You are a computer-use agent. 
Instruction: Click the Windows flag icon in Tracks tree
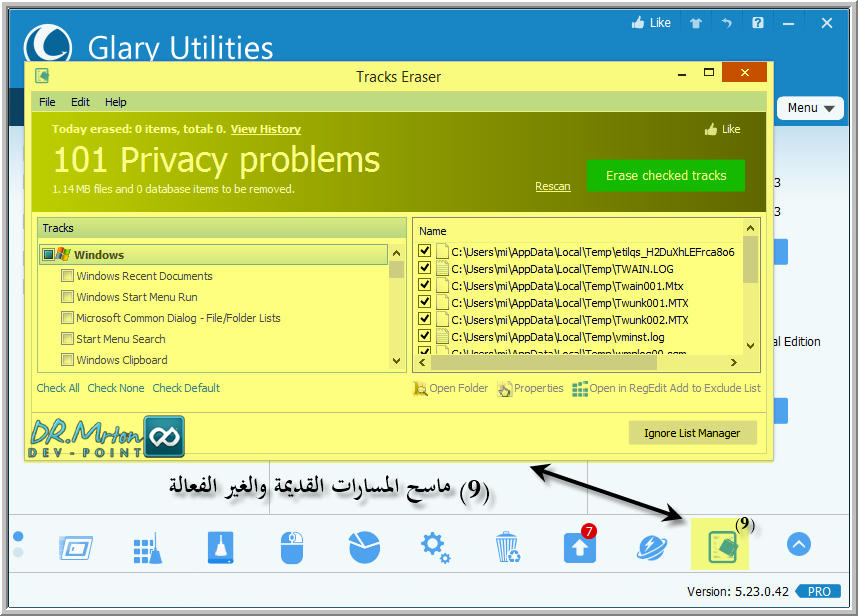[x=63, y=254]
